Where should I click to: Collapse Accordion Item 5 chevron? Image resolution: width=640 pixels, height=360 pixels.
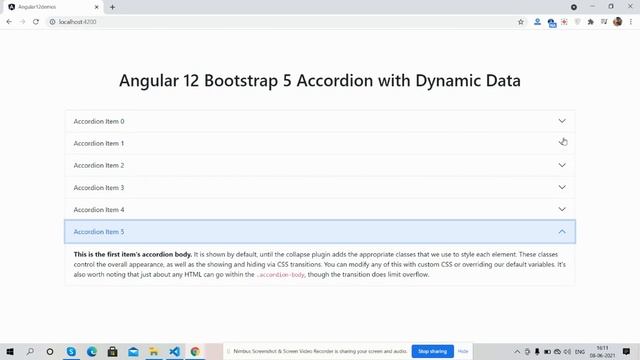(562, 231)
